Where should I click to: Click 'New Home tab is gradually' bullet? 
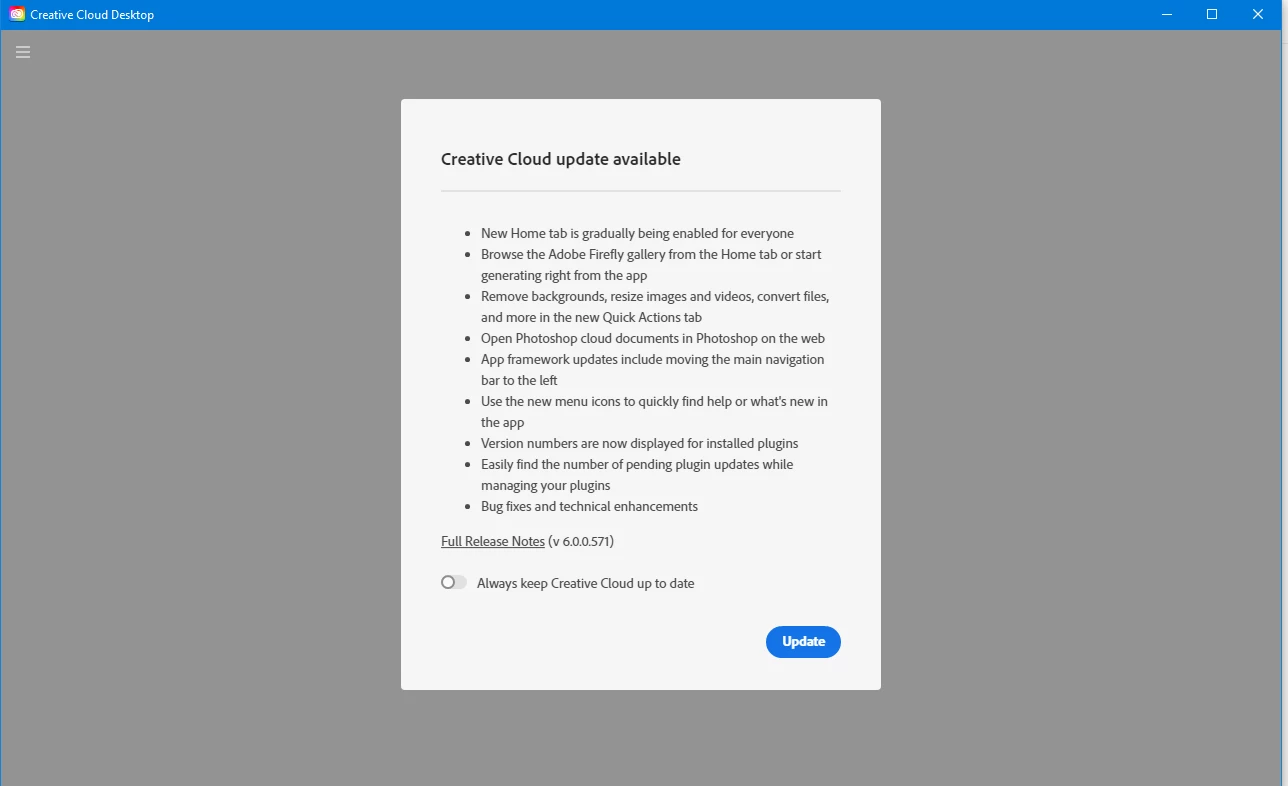click(x=637, y=233)
